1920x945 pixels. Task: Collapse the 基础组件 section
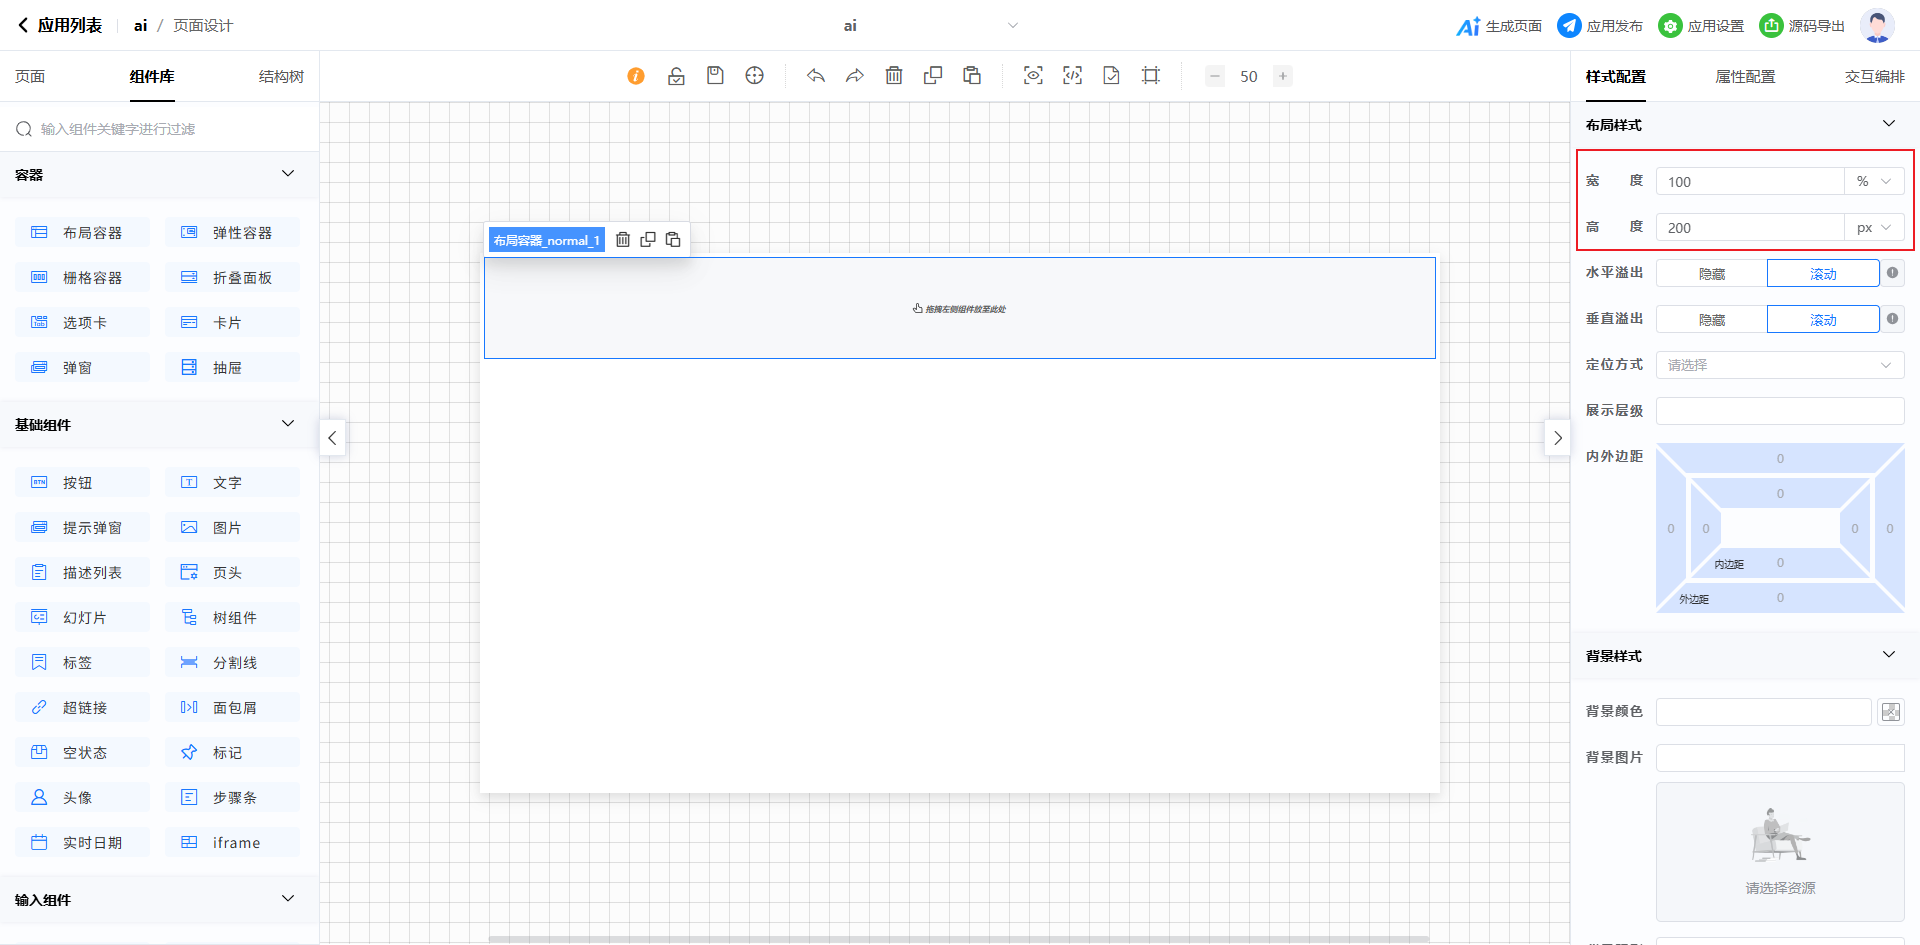click(288, 424)
